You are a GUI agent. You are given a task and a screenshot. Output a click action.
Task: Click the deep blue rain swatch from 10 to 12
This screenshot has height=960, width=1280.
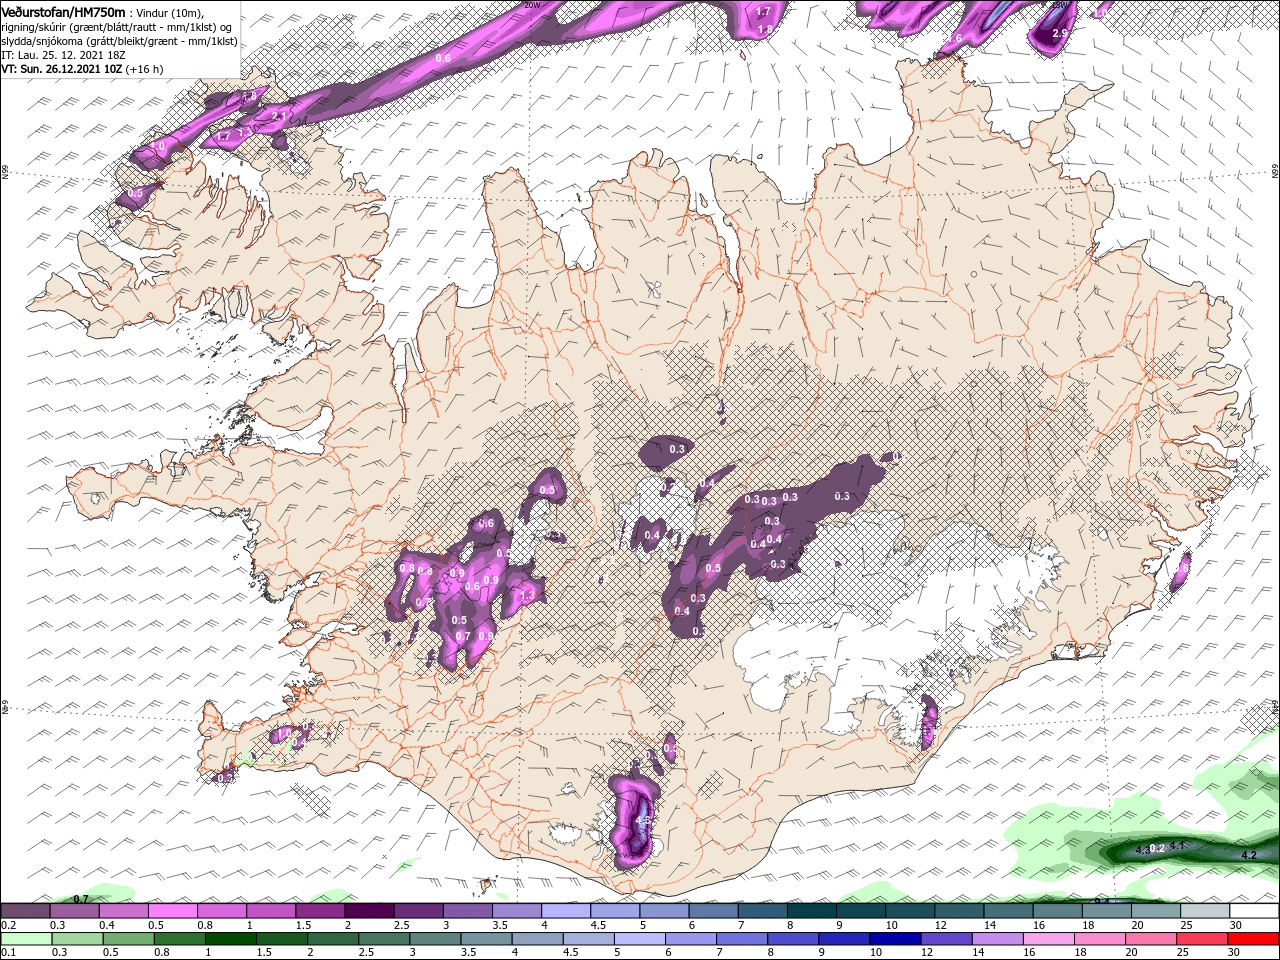pos(894,939)
